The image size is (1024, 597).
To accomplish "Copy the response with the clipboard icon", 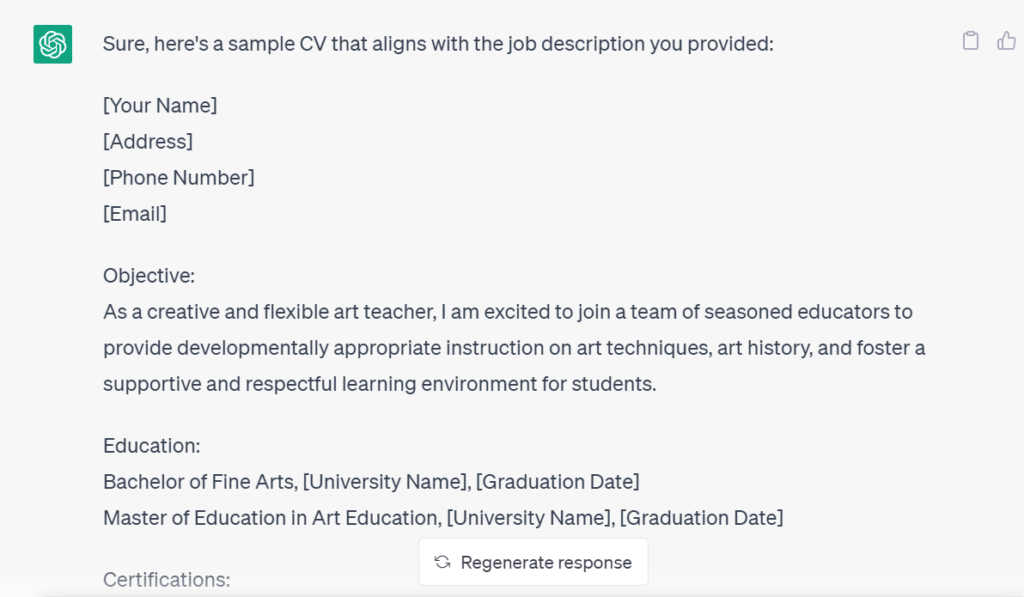I will pos(970,41).
